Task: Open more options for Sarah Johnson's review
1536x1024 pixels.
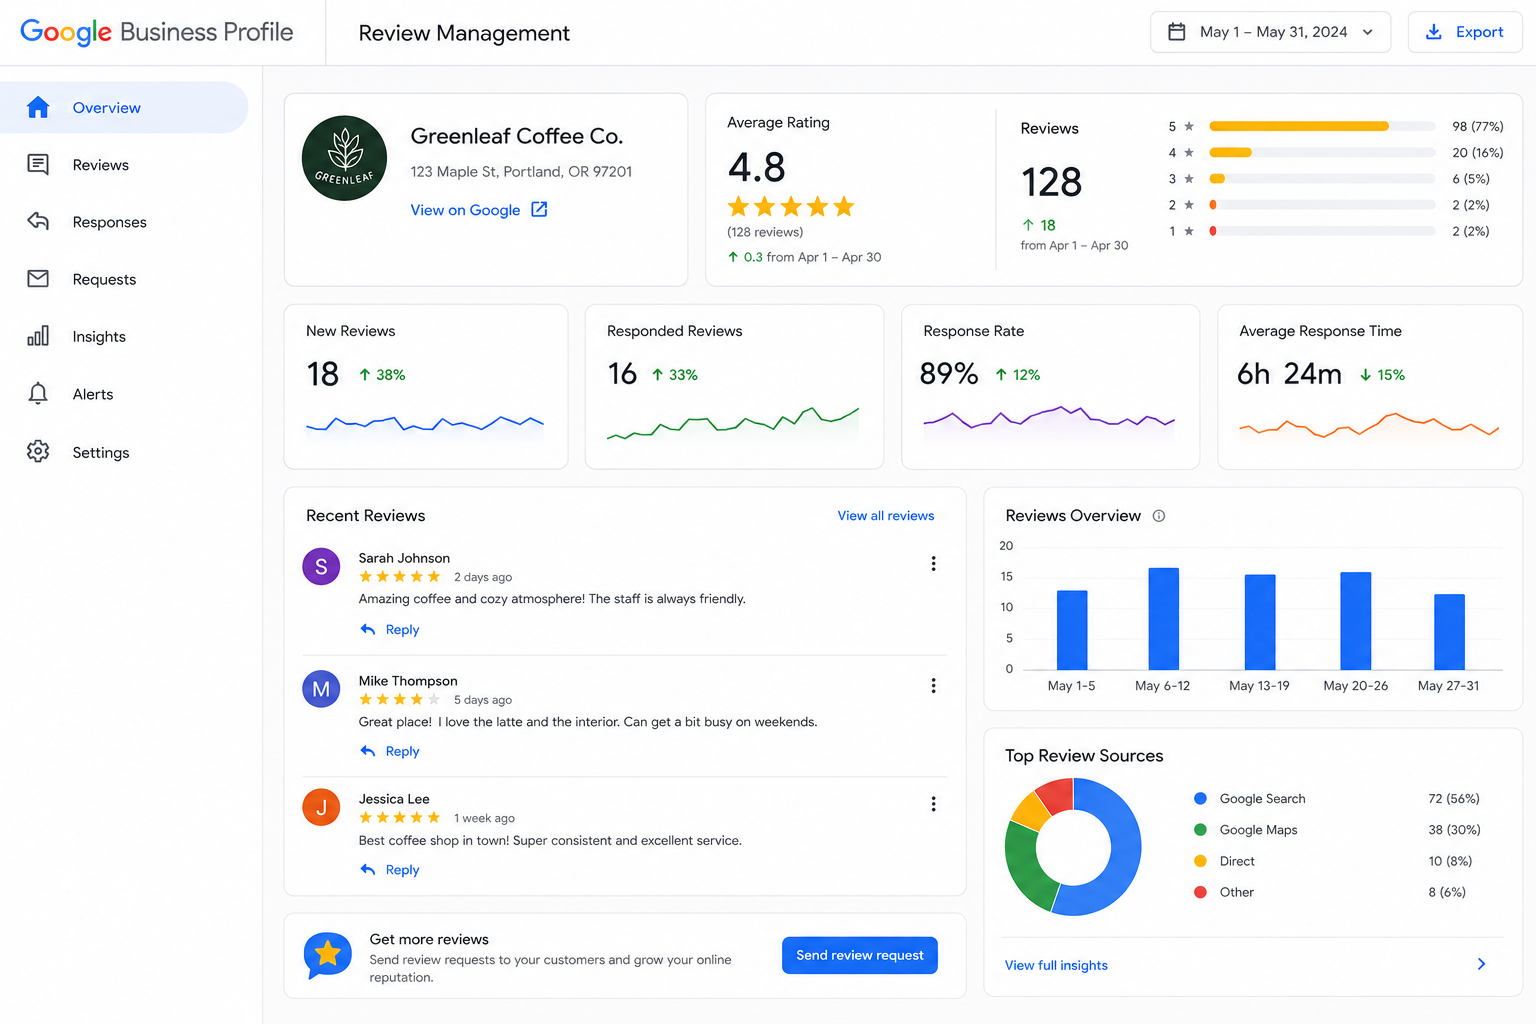Action: (933, 564)
